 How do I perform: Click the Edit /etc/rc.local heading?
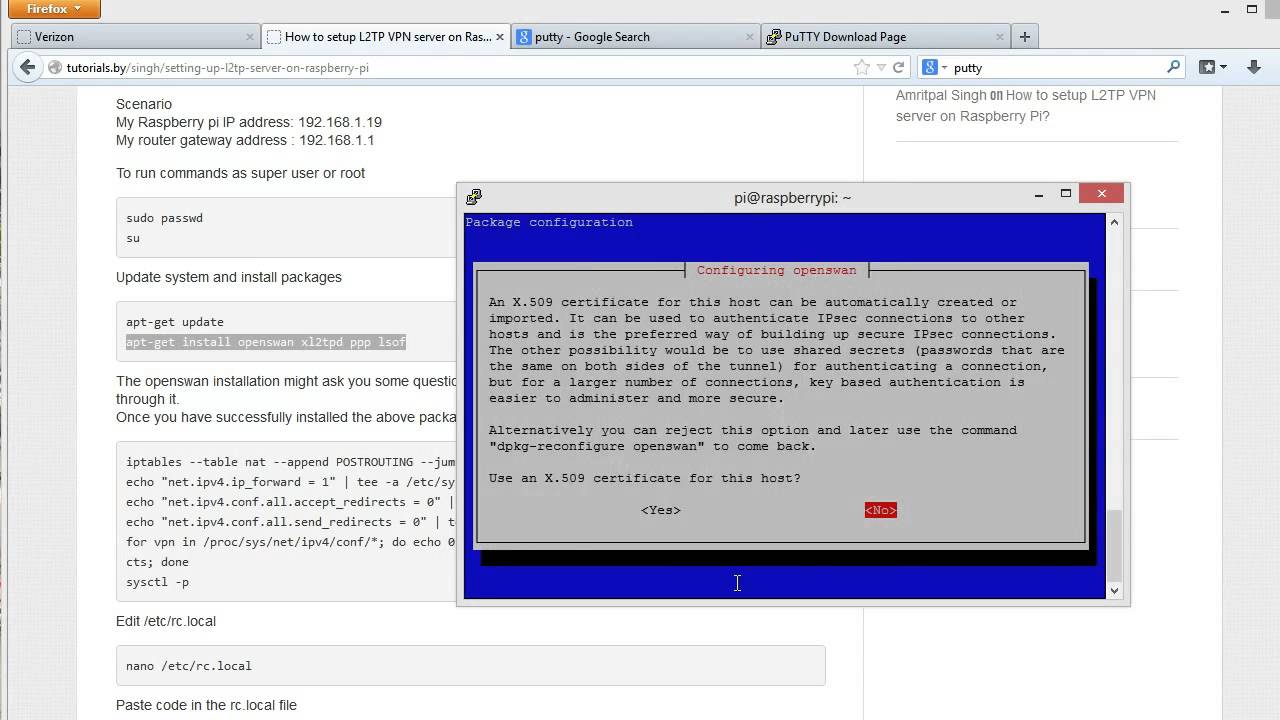[x=166, y=621]
